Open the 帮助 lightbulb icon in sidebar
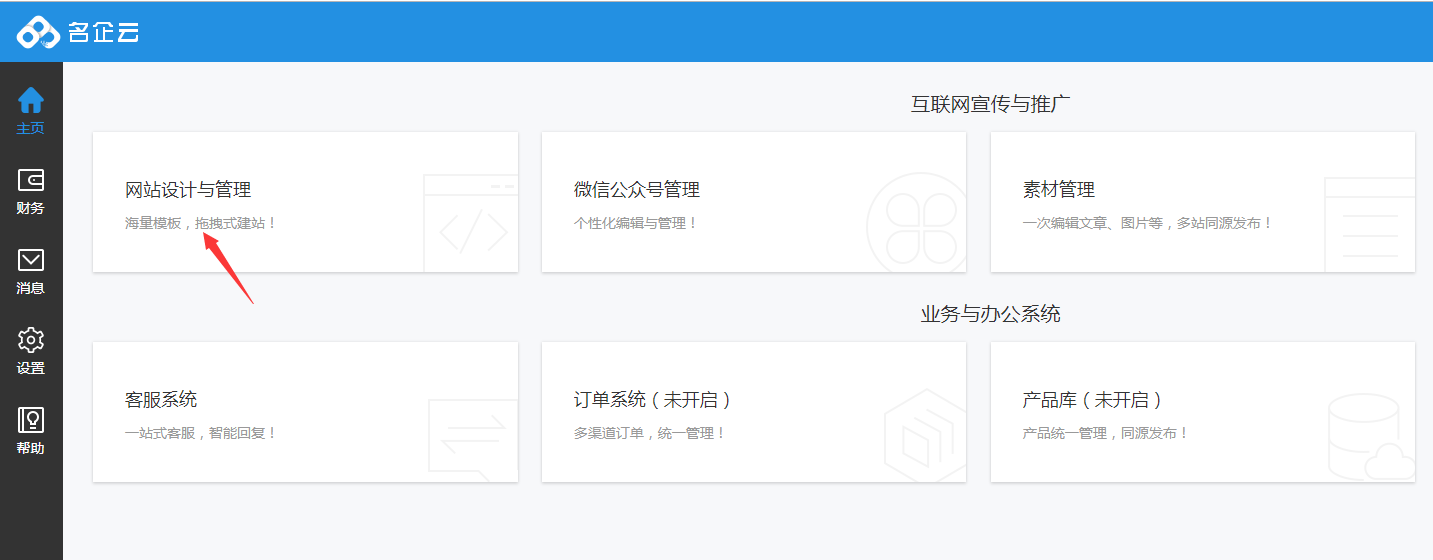The height and width of the screenshot is (560, 1433). coord(31,420)
